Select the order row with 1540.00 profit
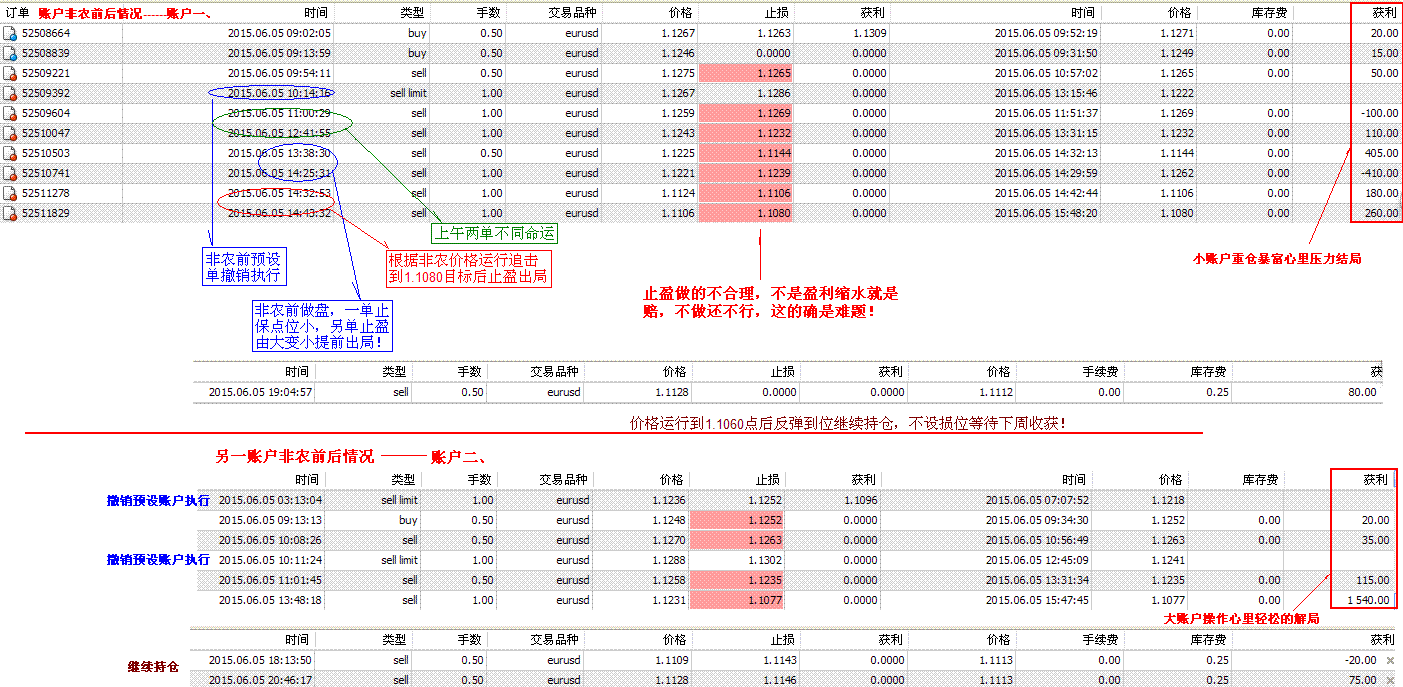1403x687 pixels. tap(700, 600)
